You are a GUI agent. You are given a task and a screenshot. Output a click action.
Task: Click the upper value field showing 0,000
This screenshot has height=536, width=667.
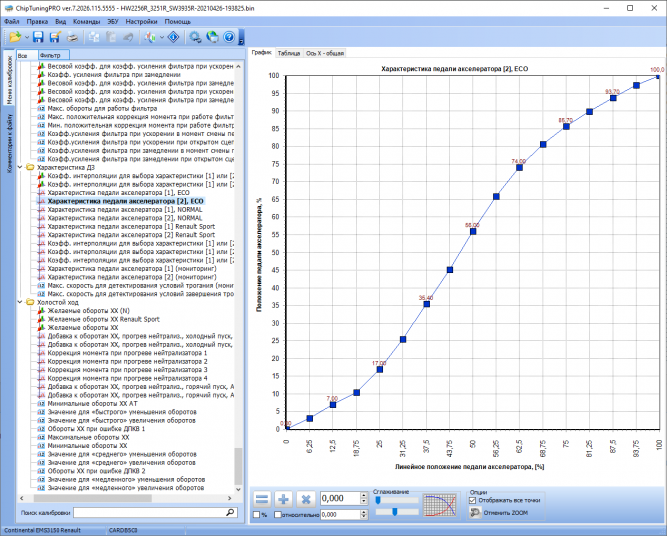point(340,499)
